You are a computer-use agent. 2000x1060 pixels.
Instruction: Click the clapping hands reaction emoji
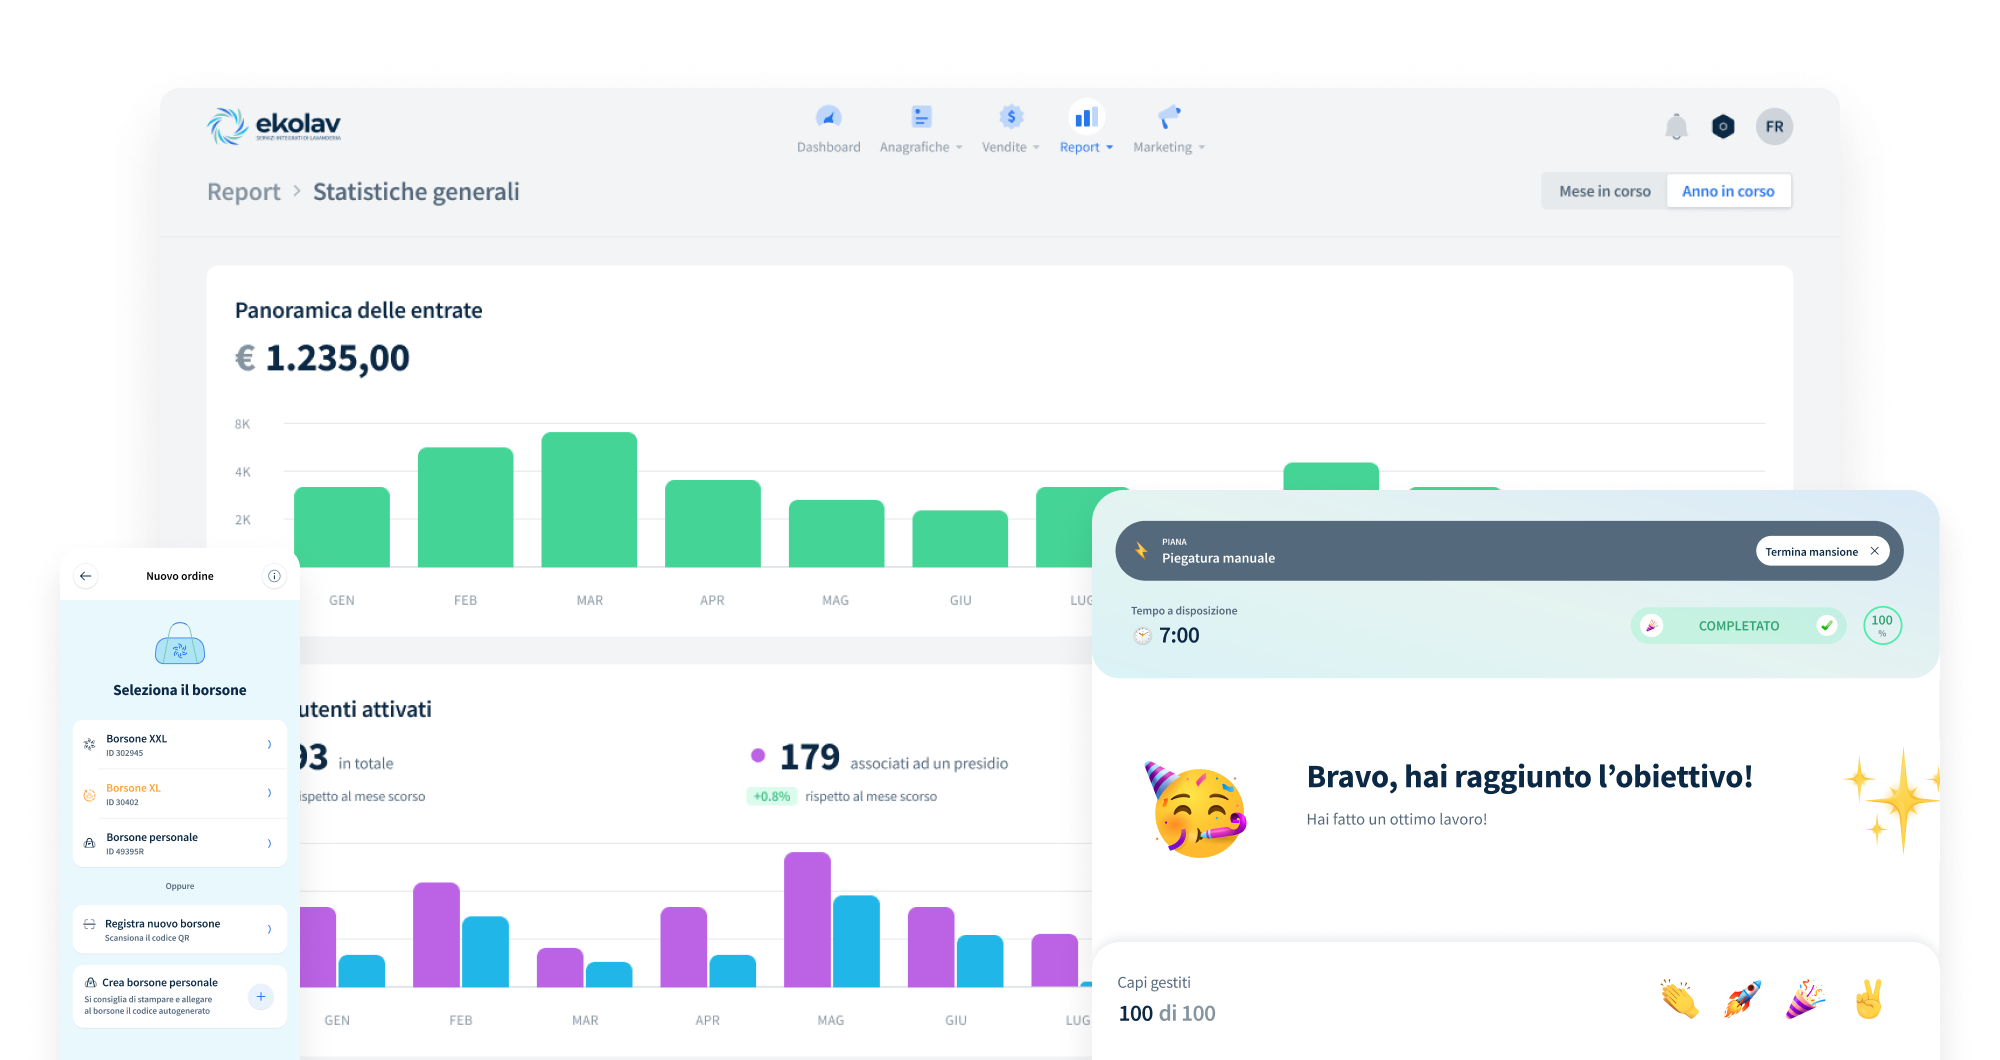(x=1679, y=999)
